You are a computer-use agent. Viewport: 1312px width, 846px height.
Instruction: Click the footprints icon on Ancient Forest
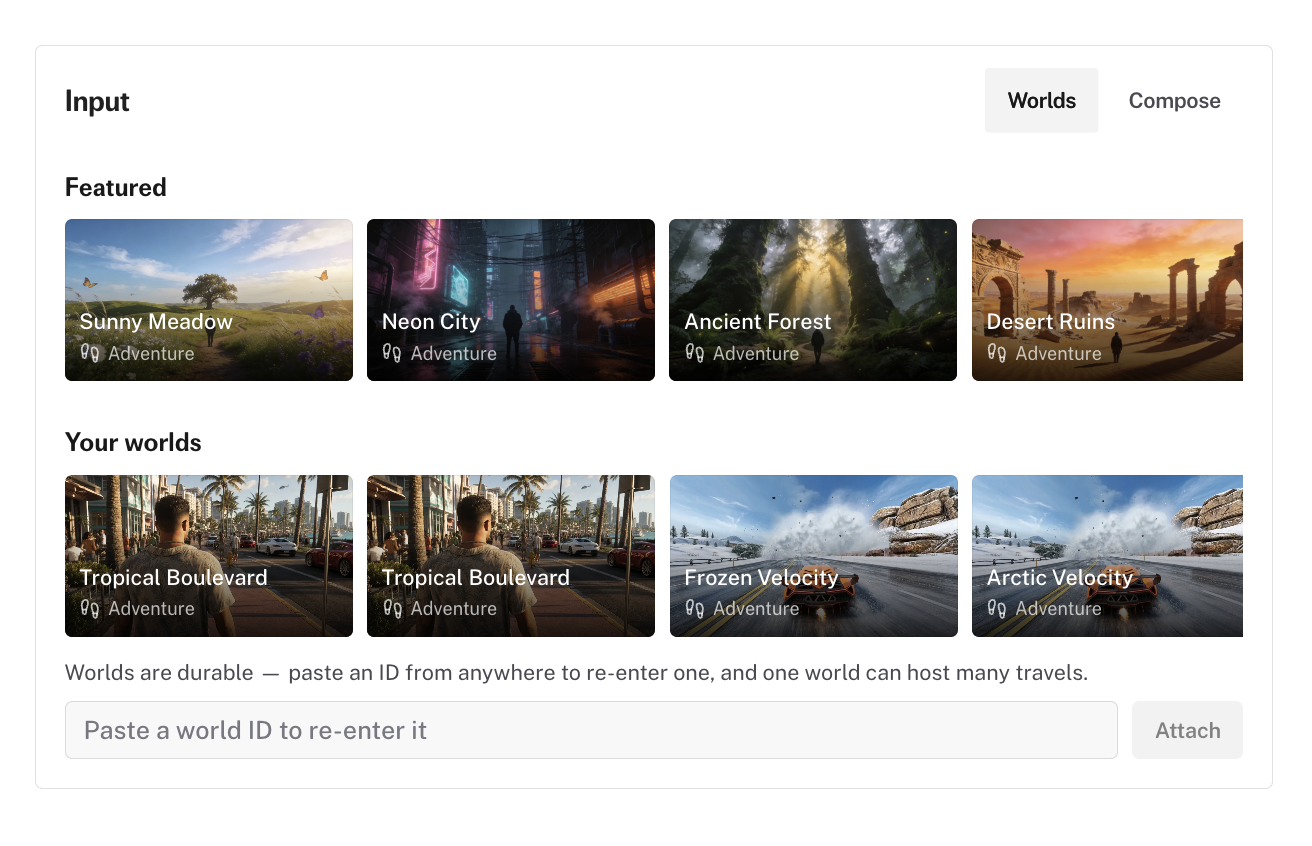click(694, 353)
